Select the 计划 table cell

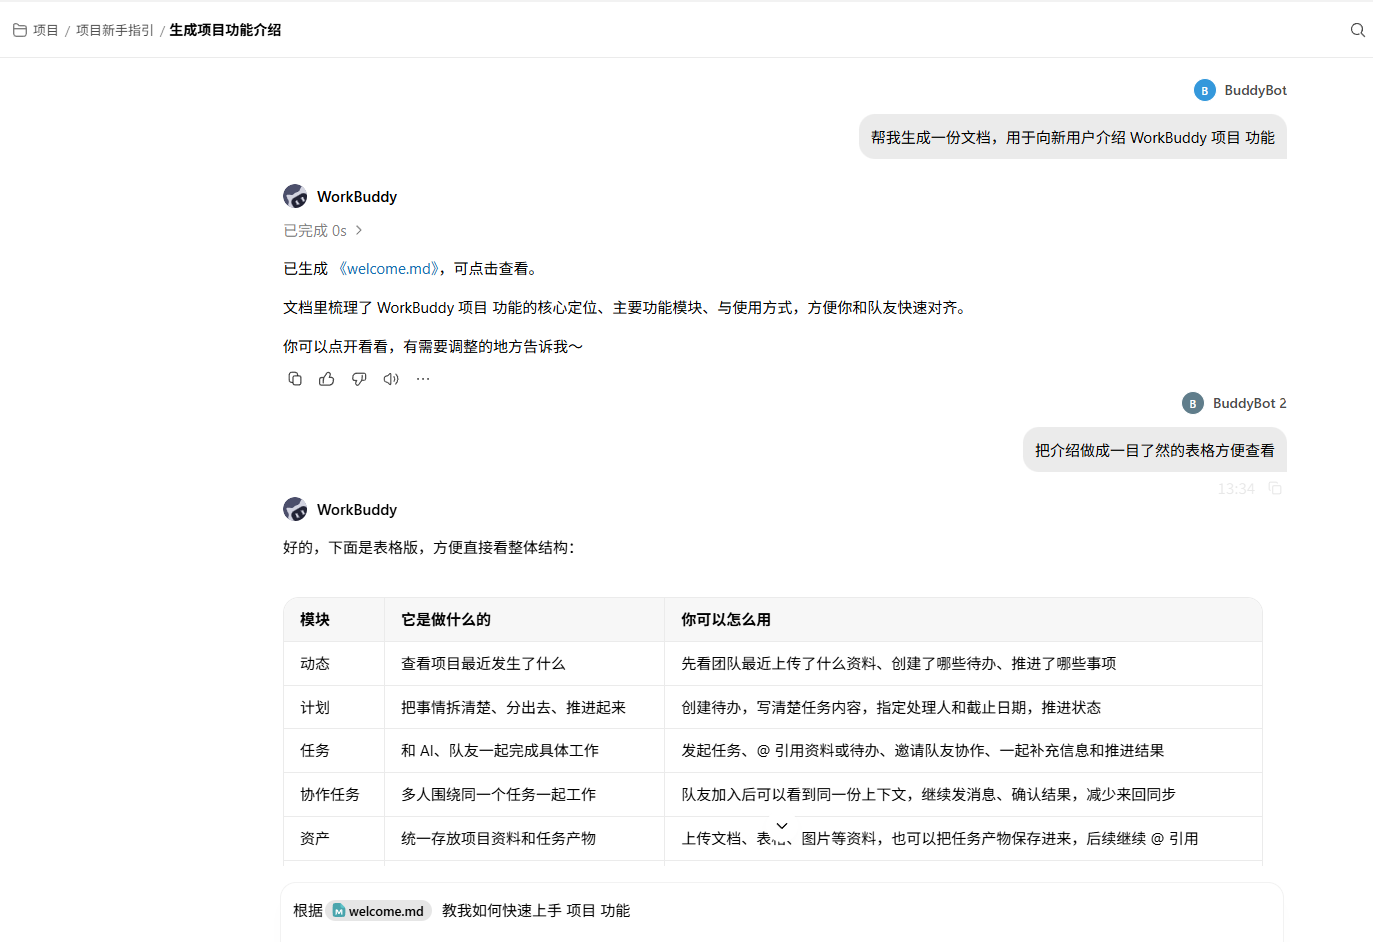click(334, 708)
